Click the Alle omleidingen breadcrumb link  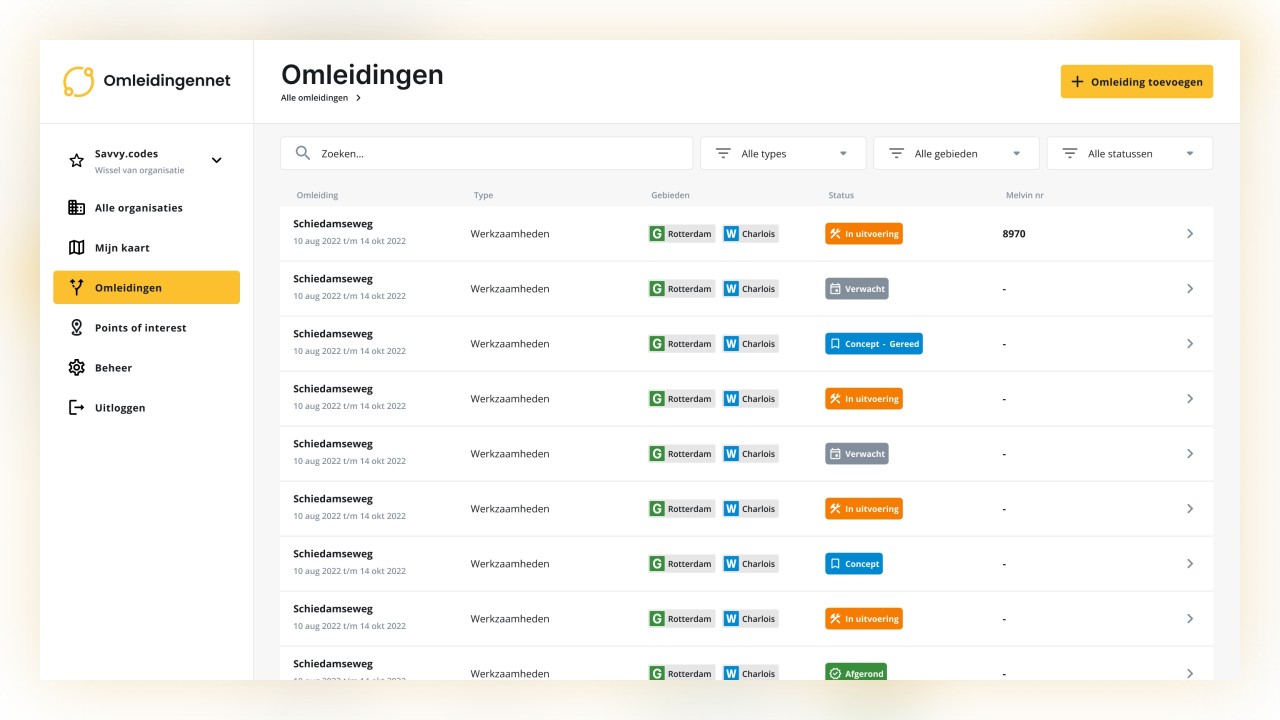click(314, 98)
